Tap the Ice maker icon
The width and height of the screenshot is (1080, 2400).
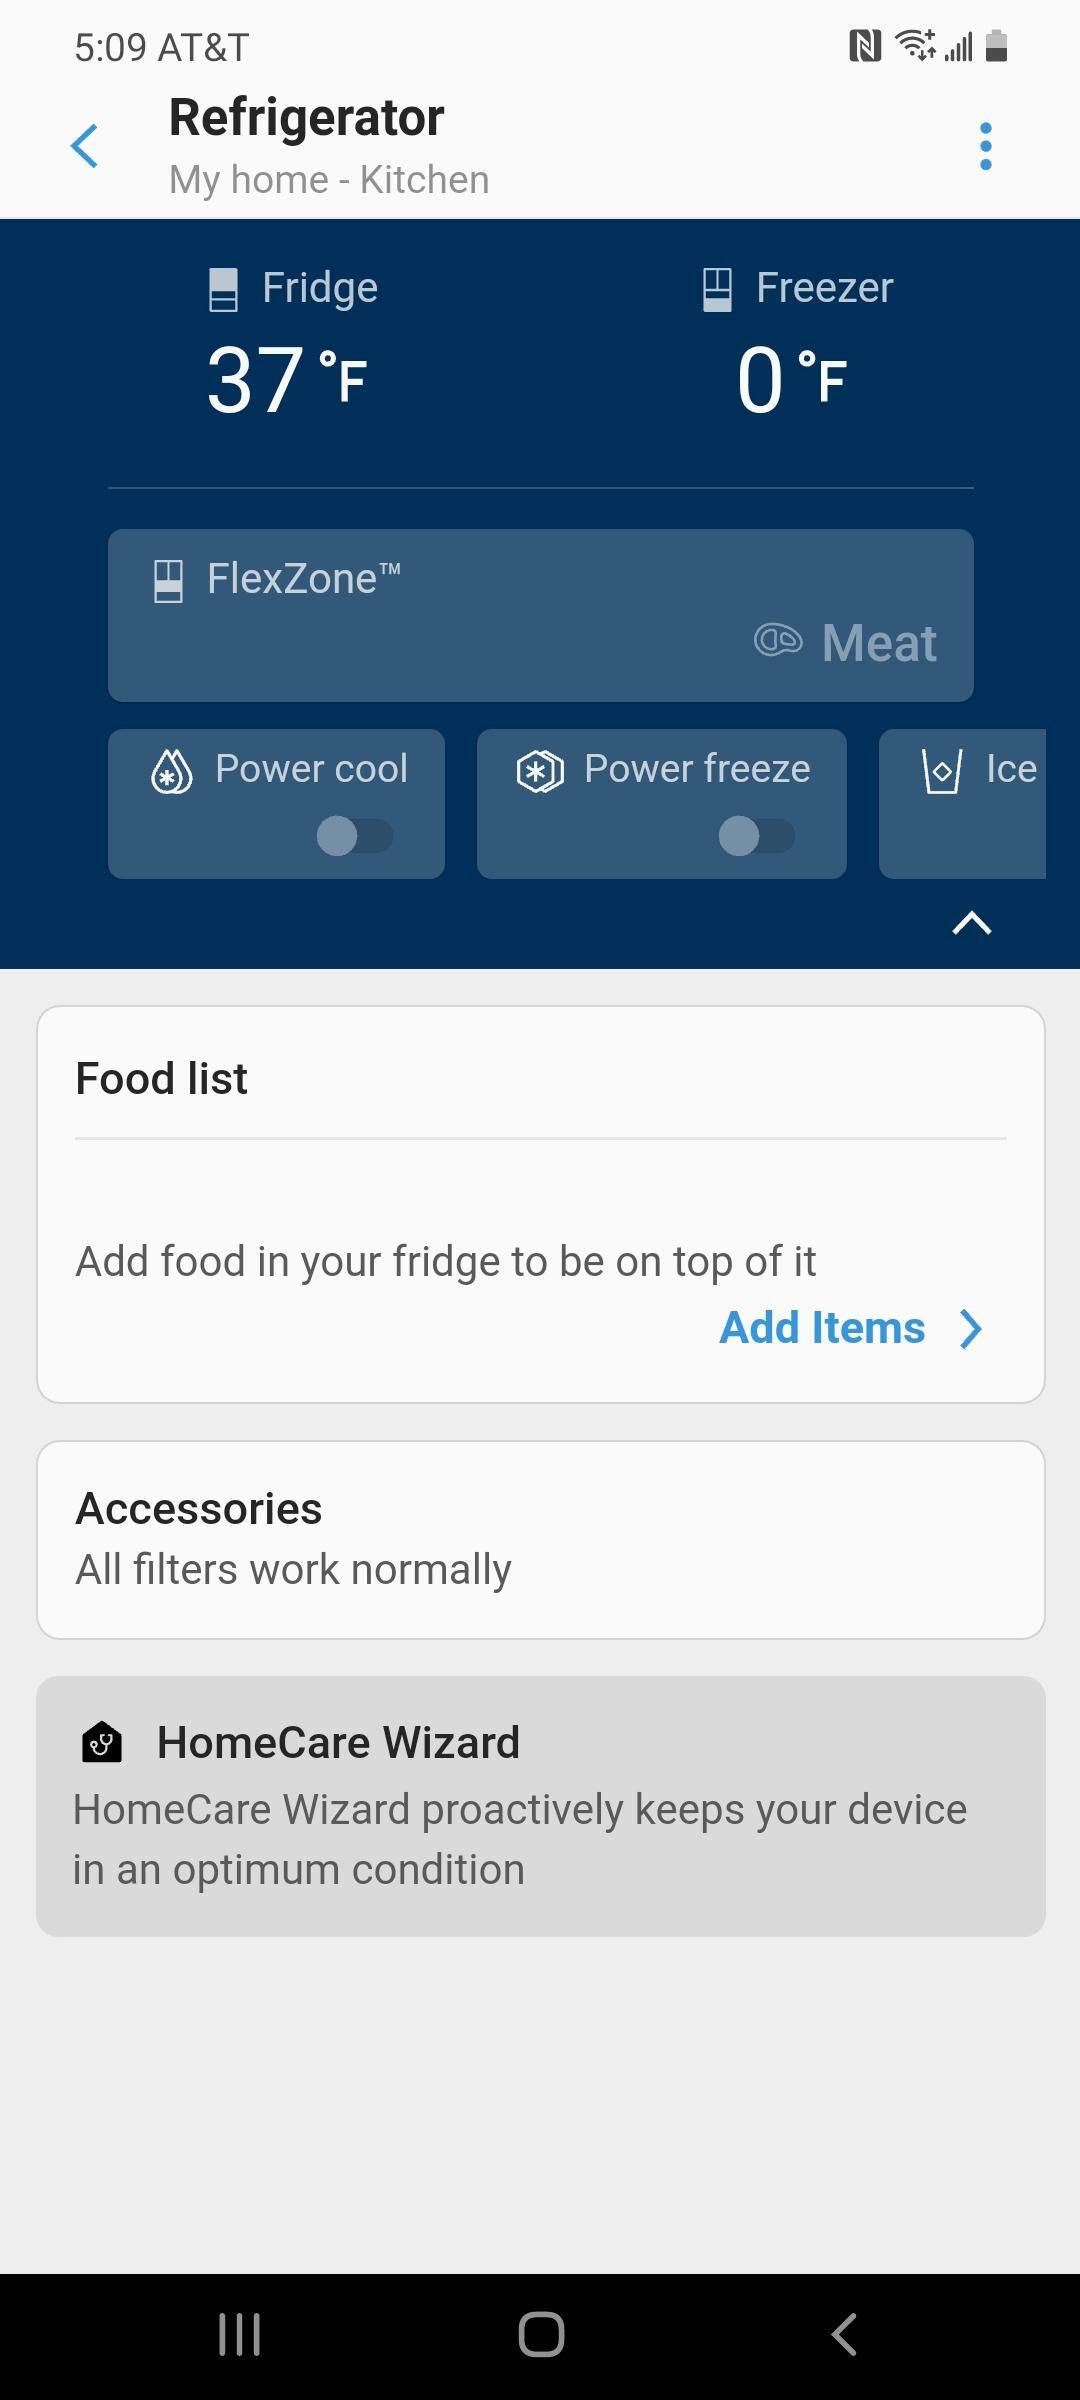point(941,771)
